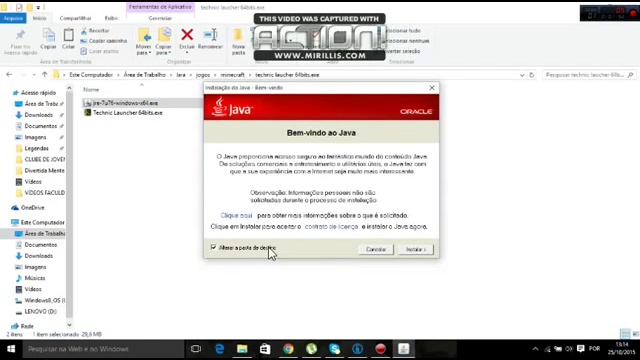Click the Fixar no Acesso rápido pin icon
The height and width of the screenshot is (360, 640).
20,35
